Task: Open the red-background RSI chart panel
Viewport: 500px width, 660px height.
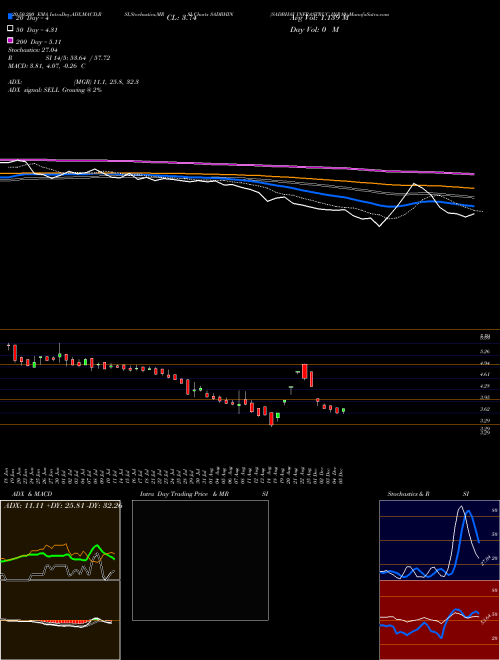Action: (439, 620)
